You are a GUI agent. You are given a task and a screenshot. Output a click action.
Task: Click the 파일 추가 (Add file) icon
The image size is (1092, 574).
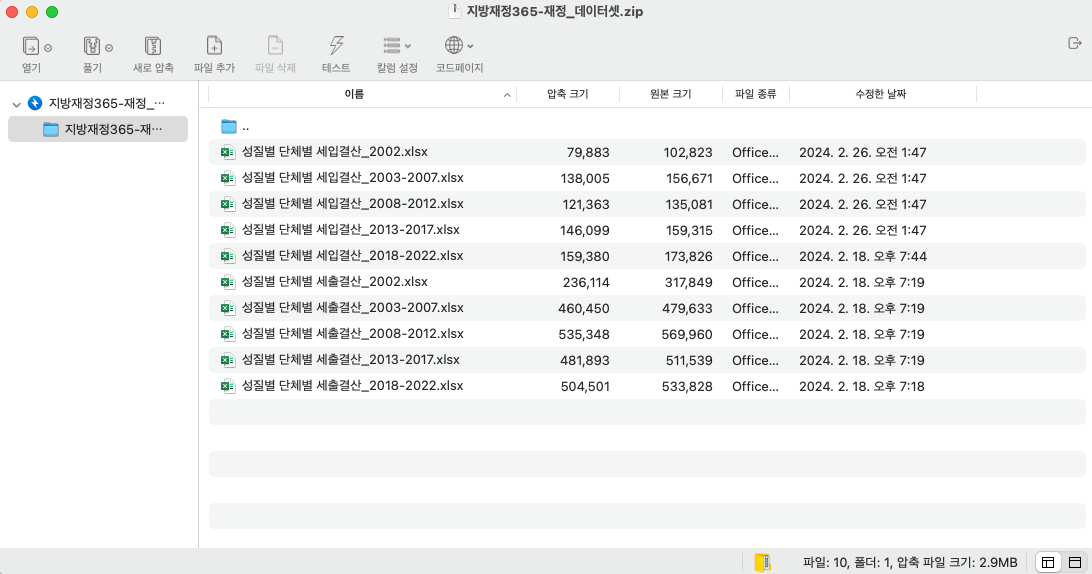[214, 46]
